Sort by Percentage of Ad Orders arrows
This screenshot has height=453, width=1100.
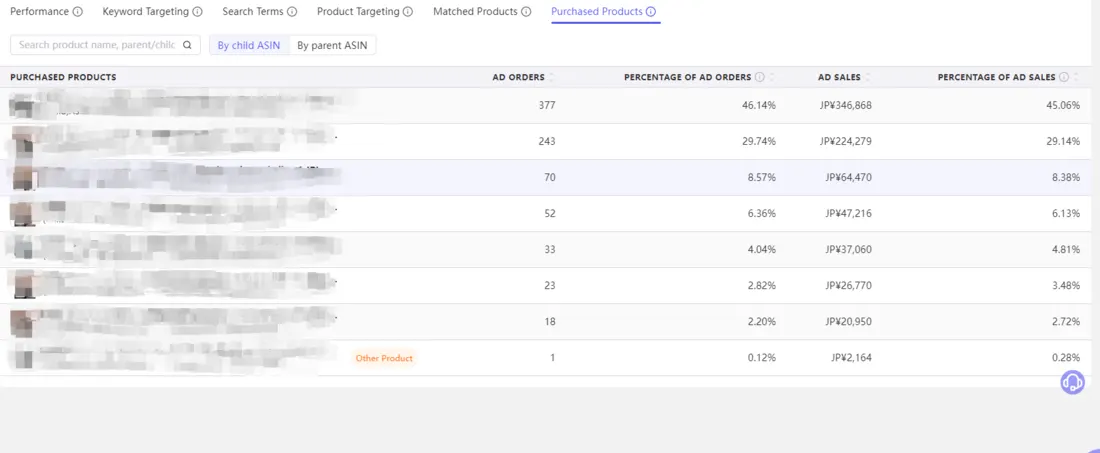click(x=772, y=77)
